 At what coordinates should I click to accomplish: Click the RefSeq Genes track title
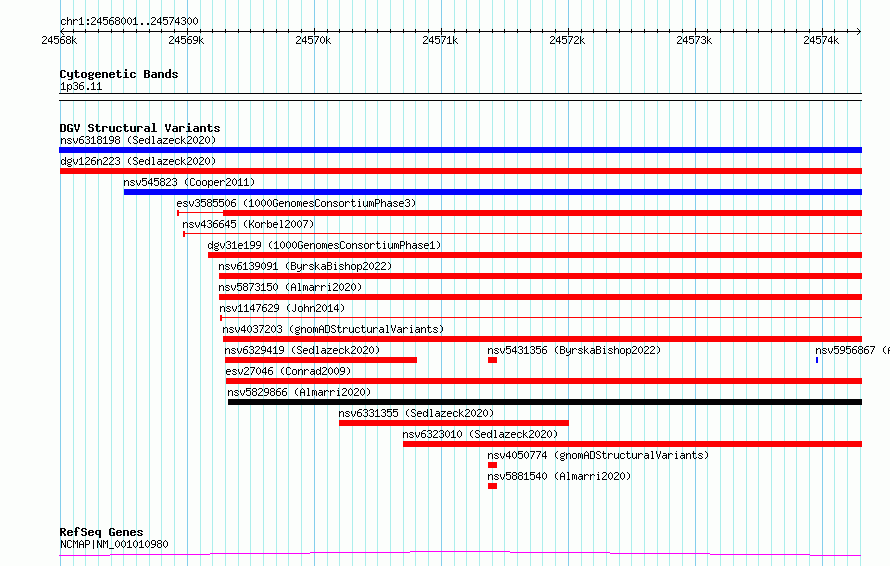102,532
